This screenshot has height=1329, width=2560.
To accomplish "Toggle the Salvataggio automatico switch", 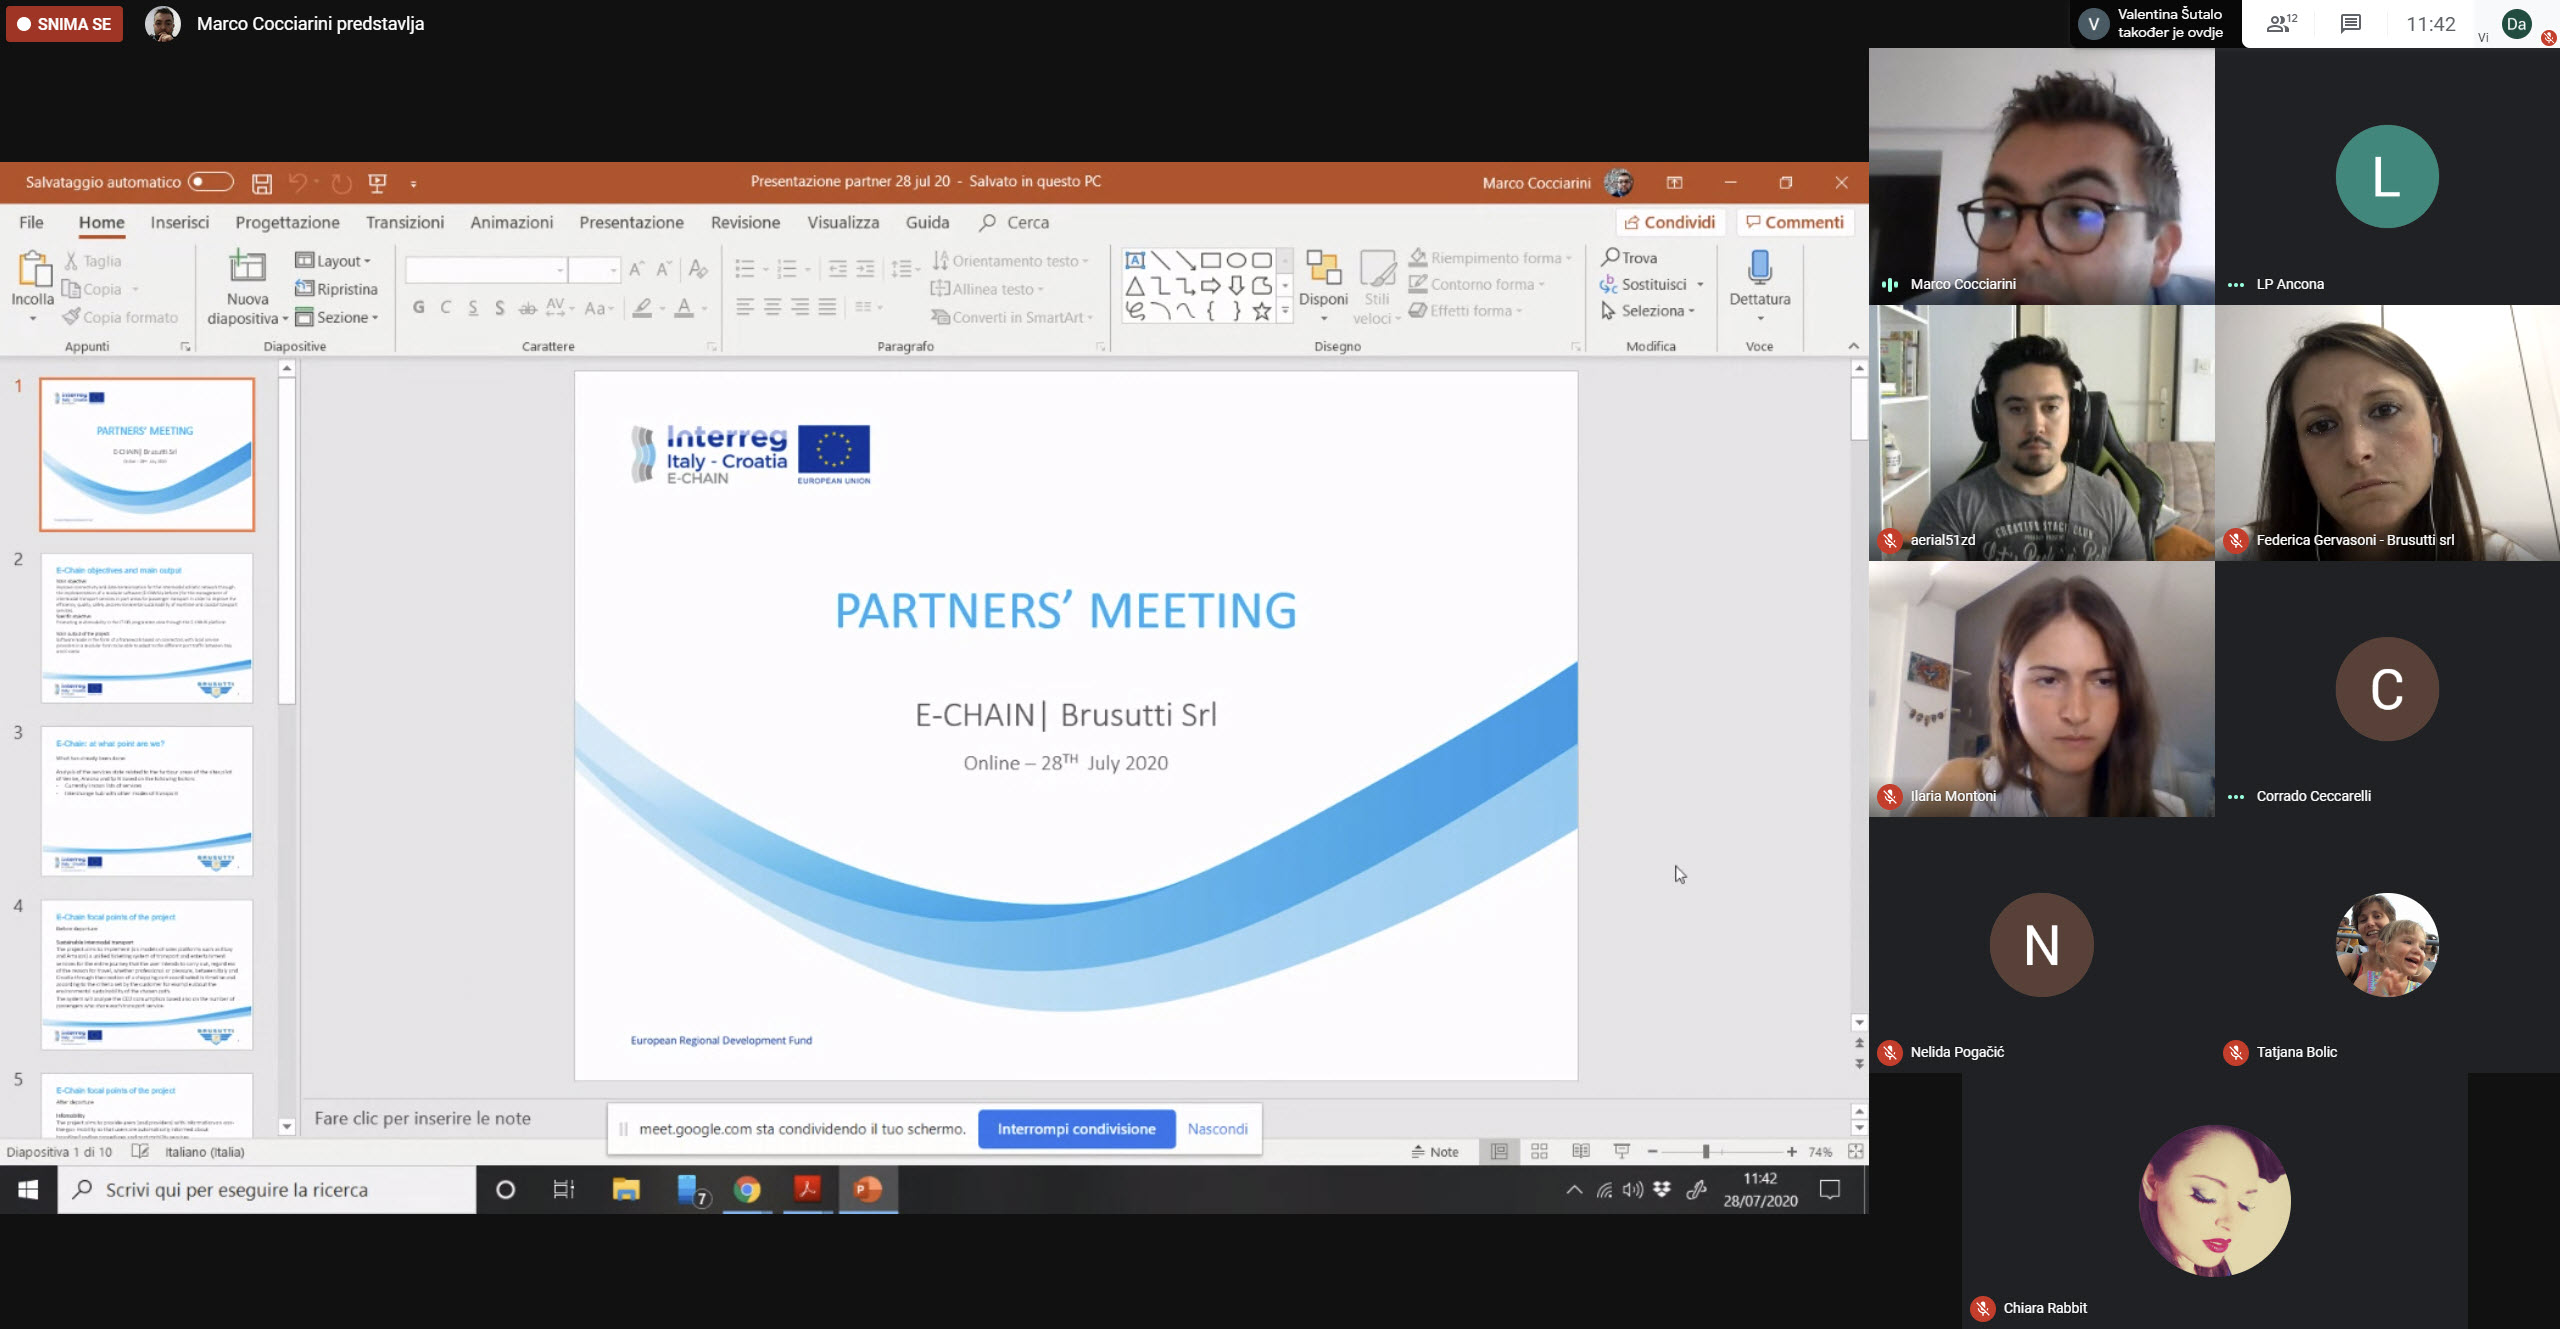I will pos(211,182).
